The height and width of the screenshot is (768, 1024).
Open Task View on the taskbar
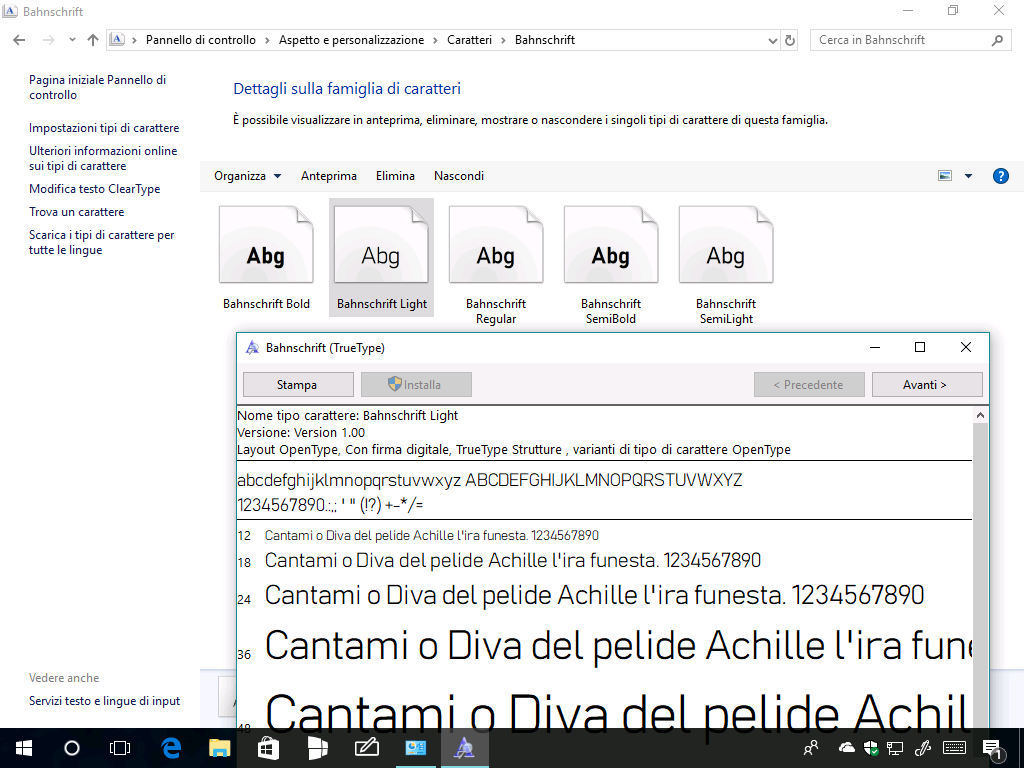pyautogui.click(x=120, y=748)
